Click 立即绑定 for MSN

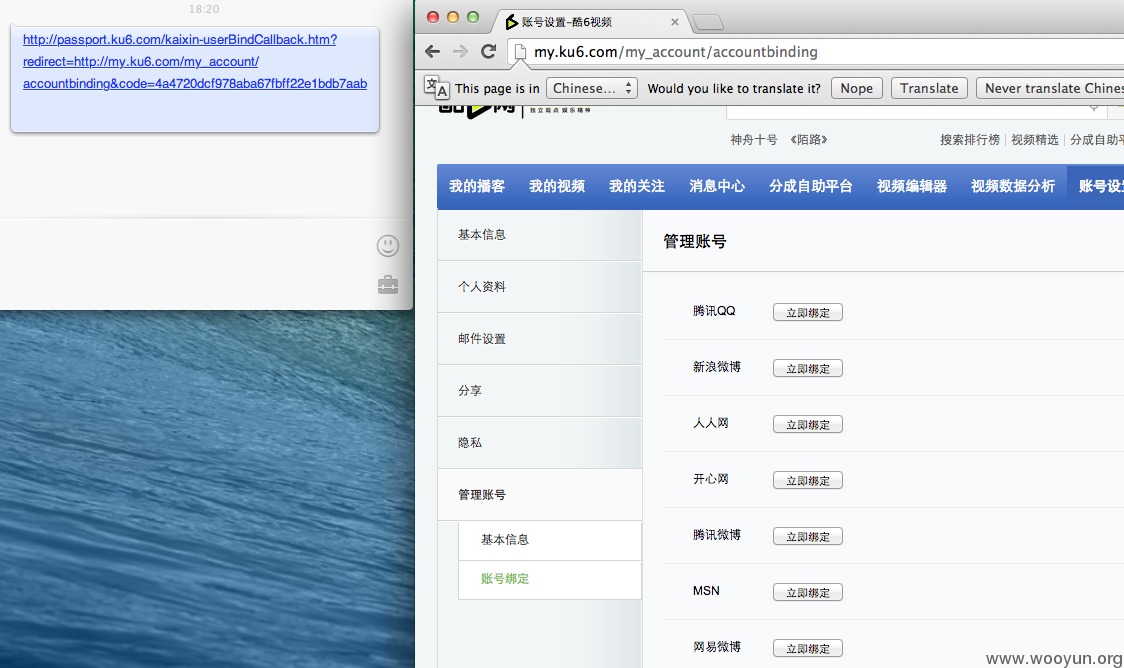click(x=808, y=592)
